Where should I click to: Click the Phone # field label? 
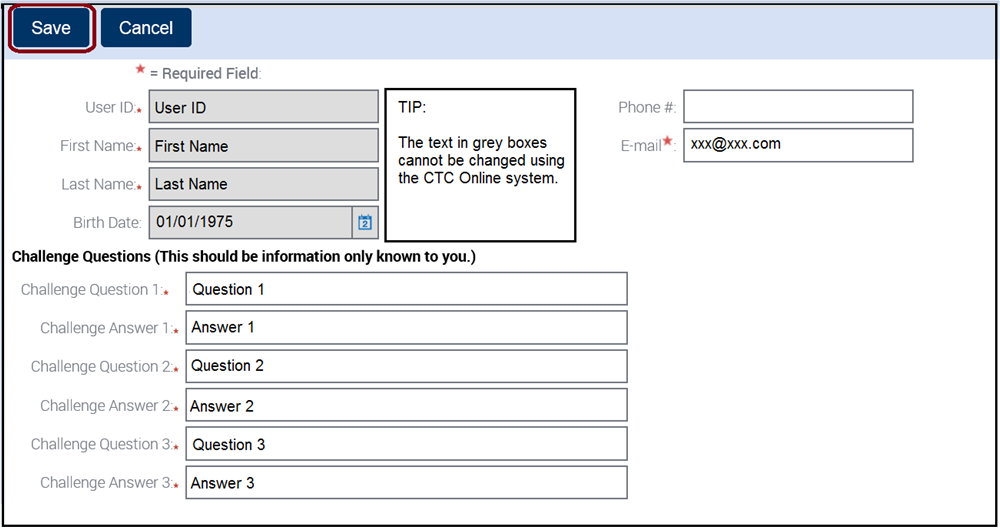(x=646, y=107)
